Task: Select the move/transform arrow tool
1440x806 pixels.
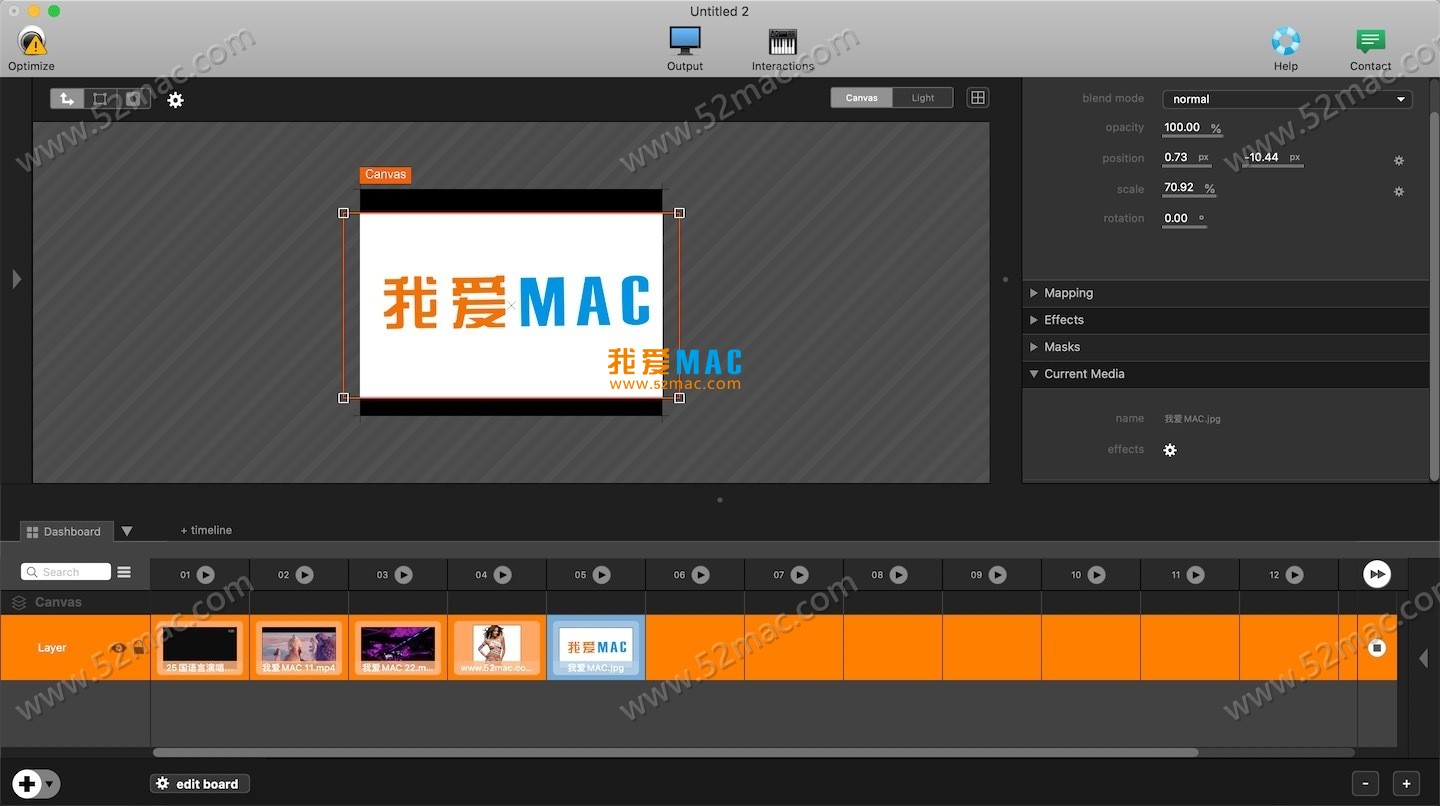Action: [67, 99]
